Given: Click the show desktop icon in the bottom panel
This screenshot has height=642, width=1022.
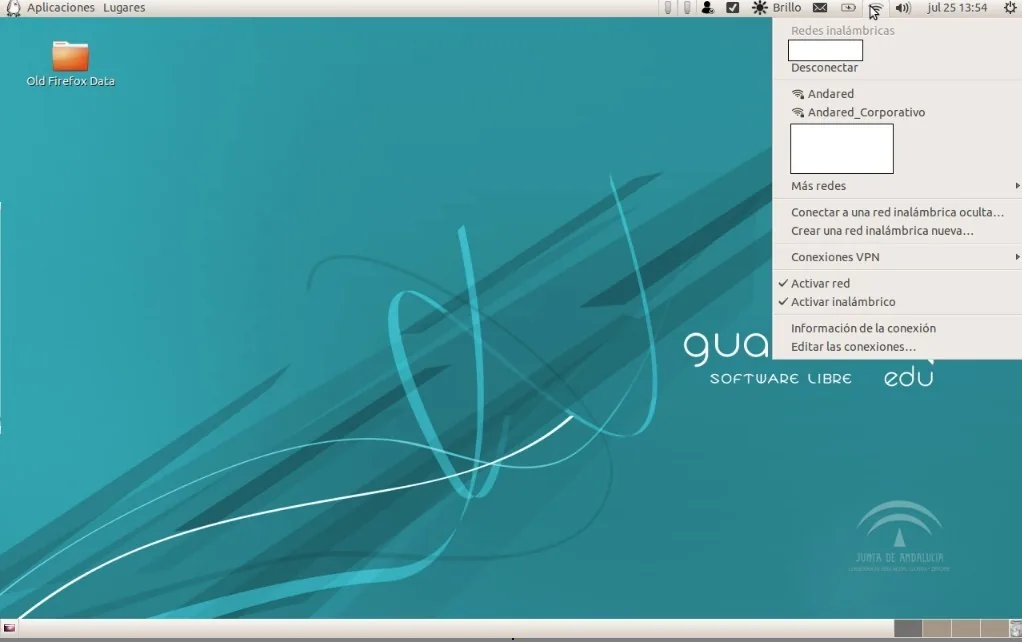Looking at the screenshot, I should point(9,628).
